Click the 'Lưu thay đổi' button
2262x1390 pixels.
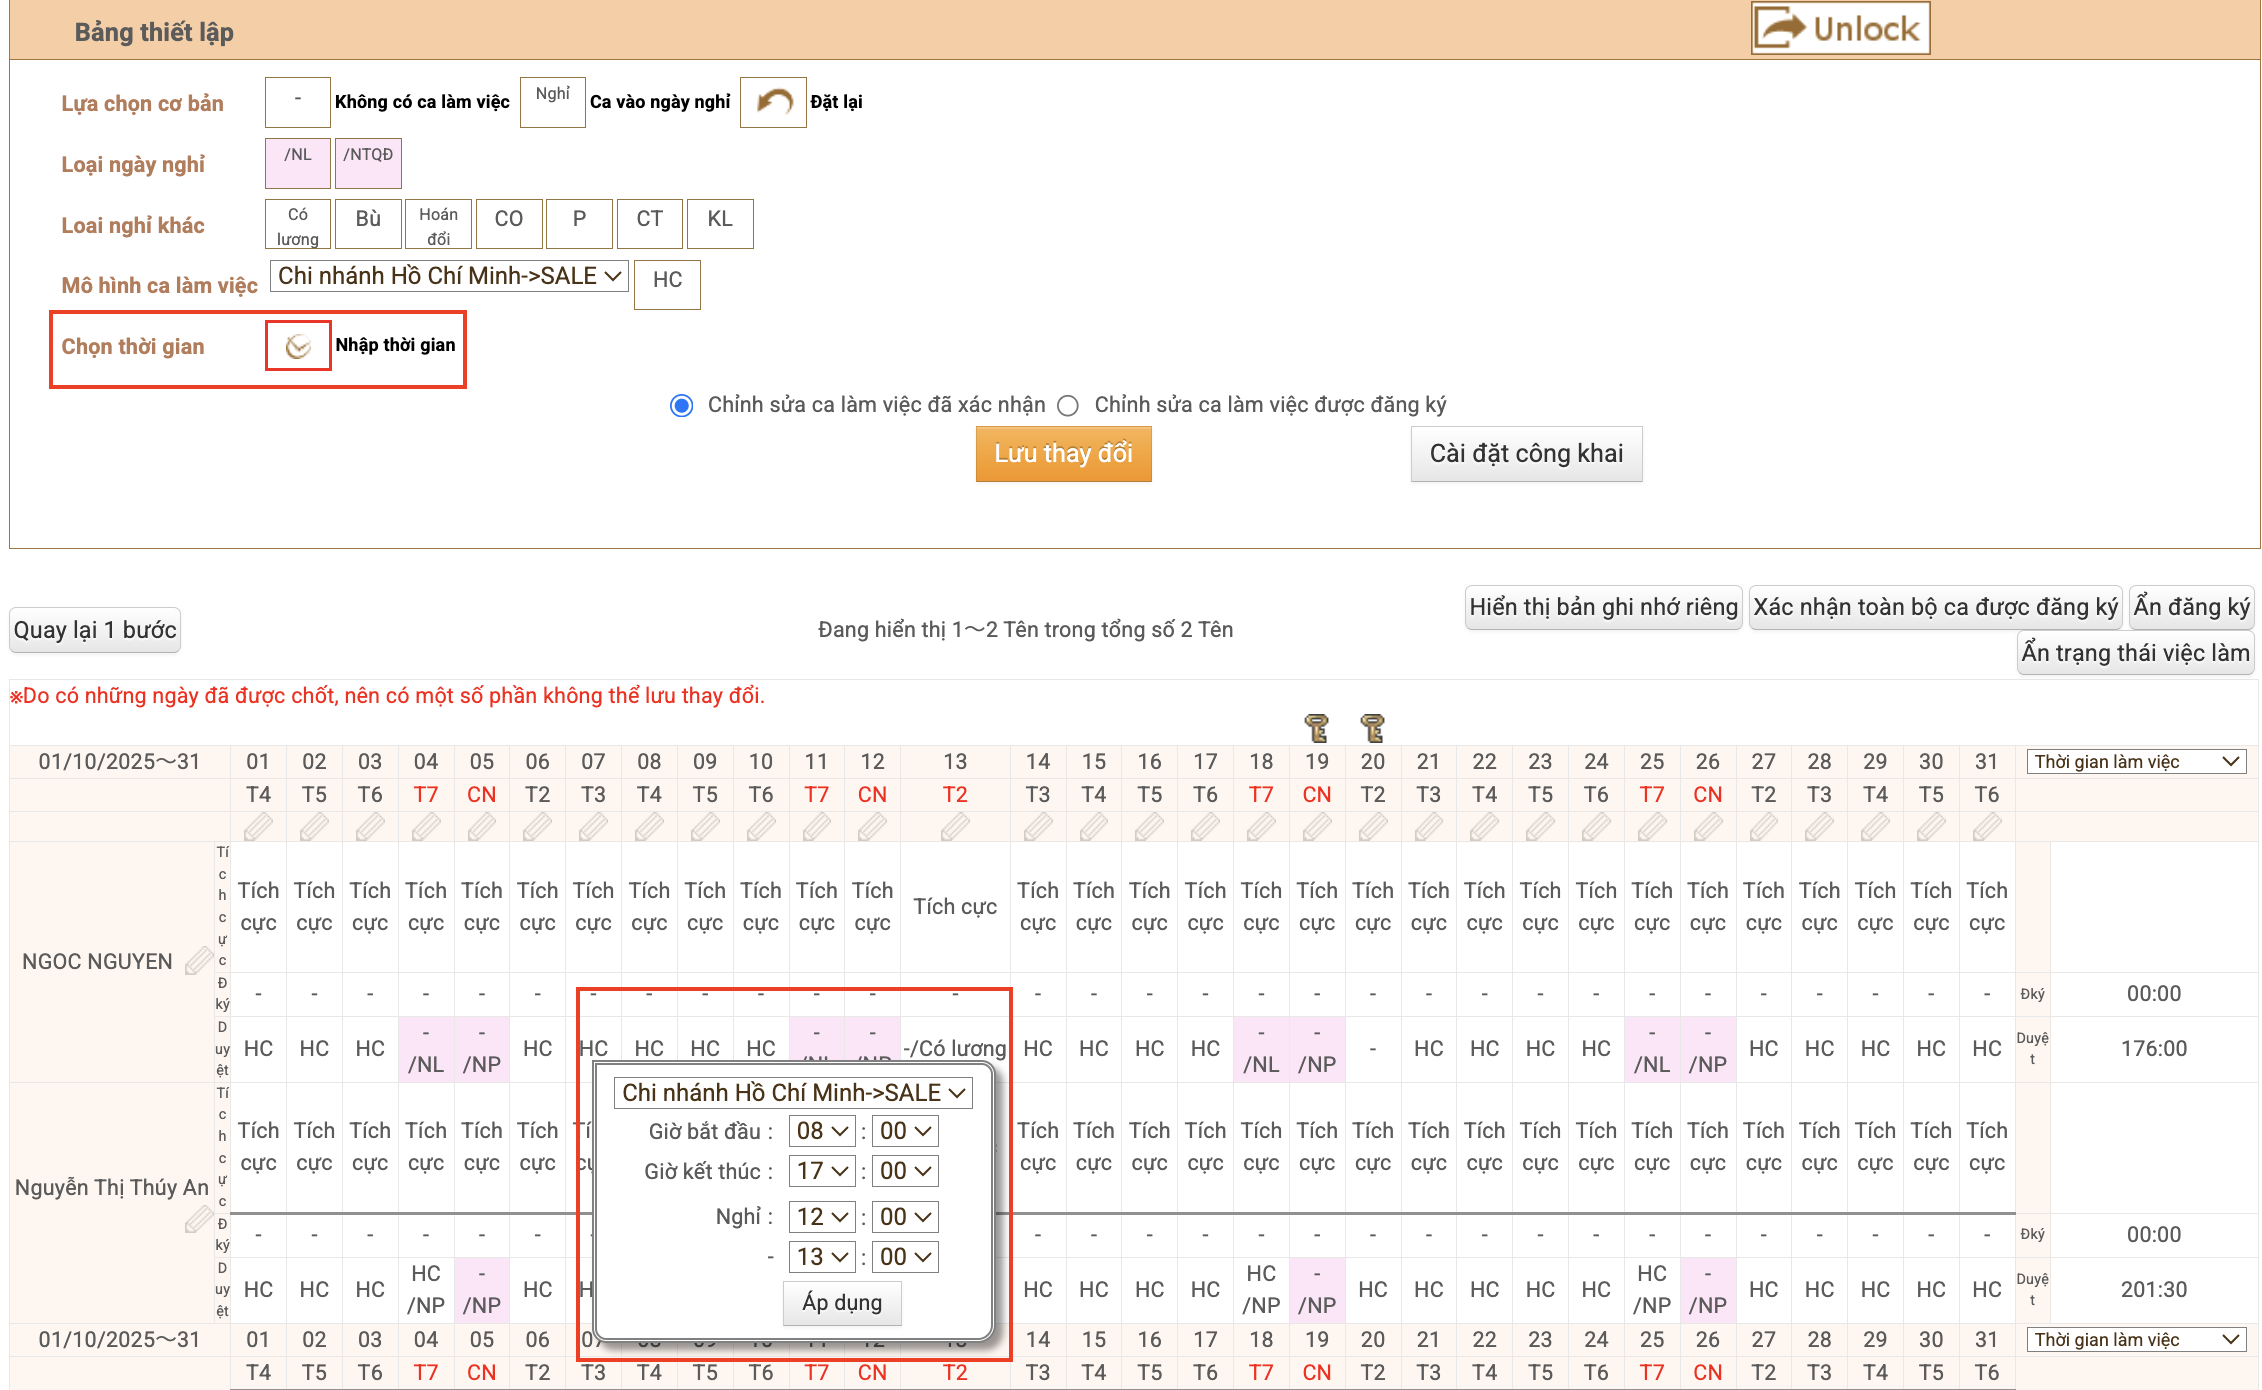(1063, 454)
